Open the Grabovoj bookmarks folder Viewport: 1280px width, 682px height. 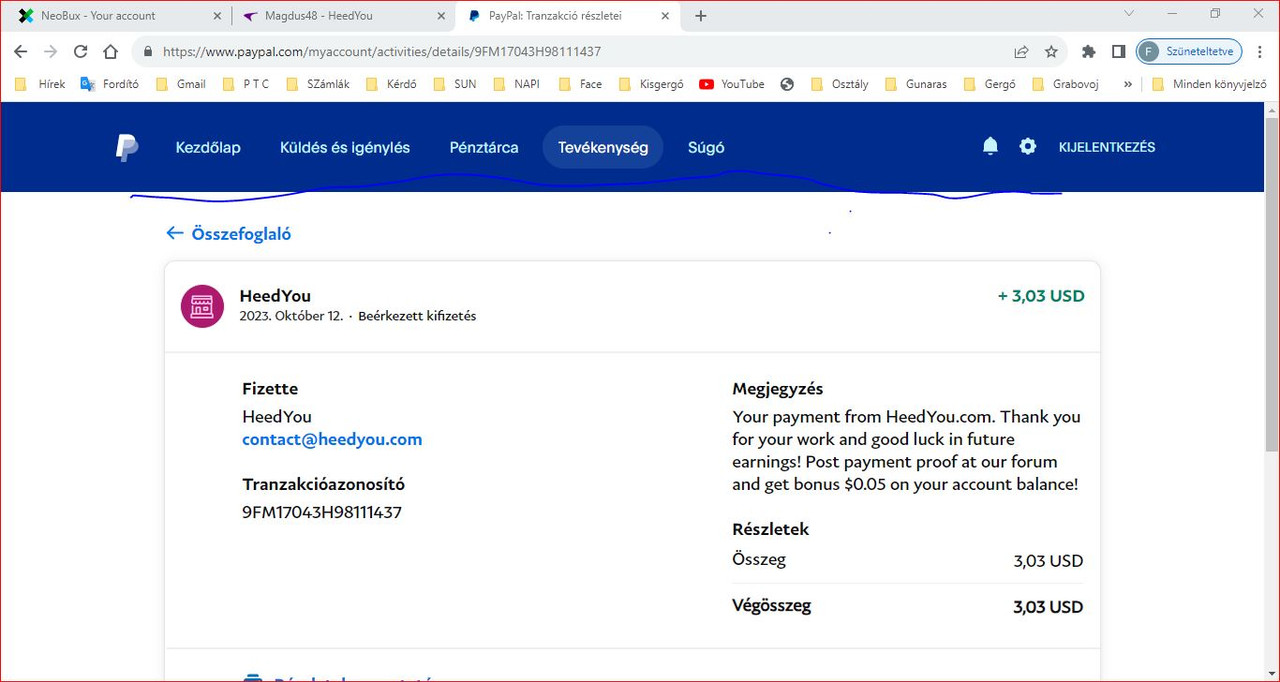[x=1065, y=84]
